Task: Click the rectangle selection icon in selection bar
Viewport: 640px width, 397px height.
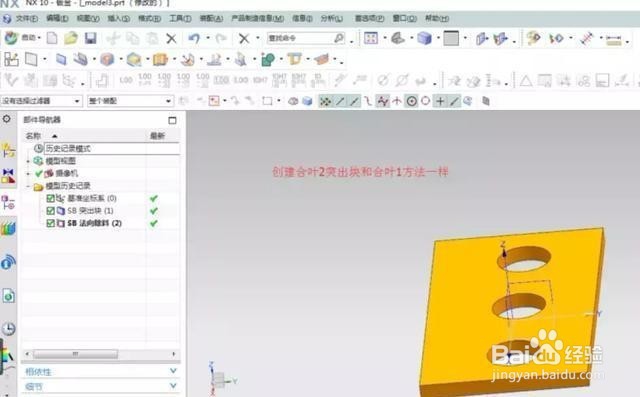Action: (x=267, y=101)
